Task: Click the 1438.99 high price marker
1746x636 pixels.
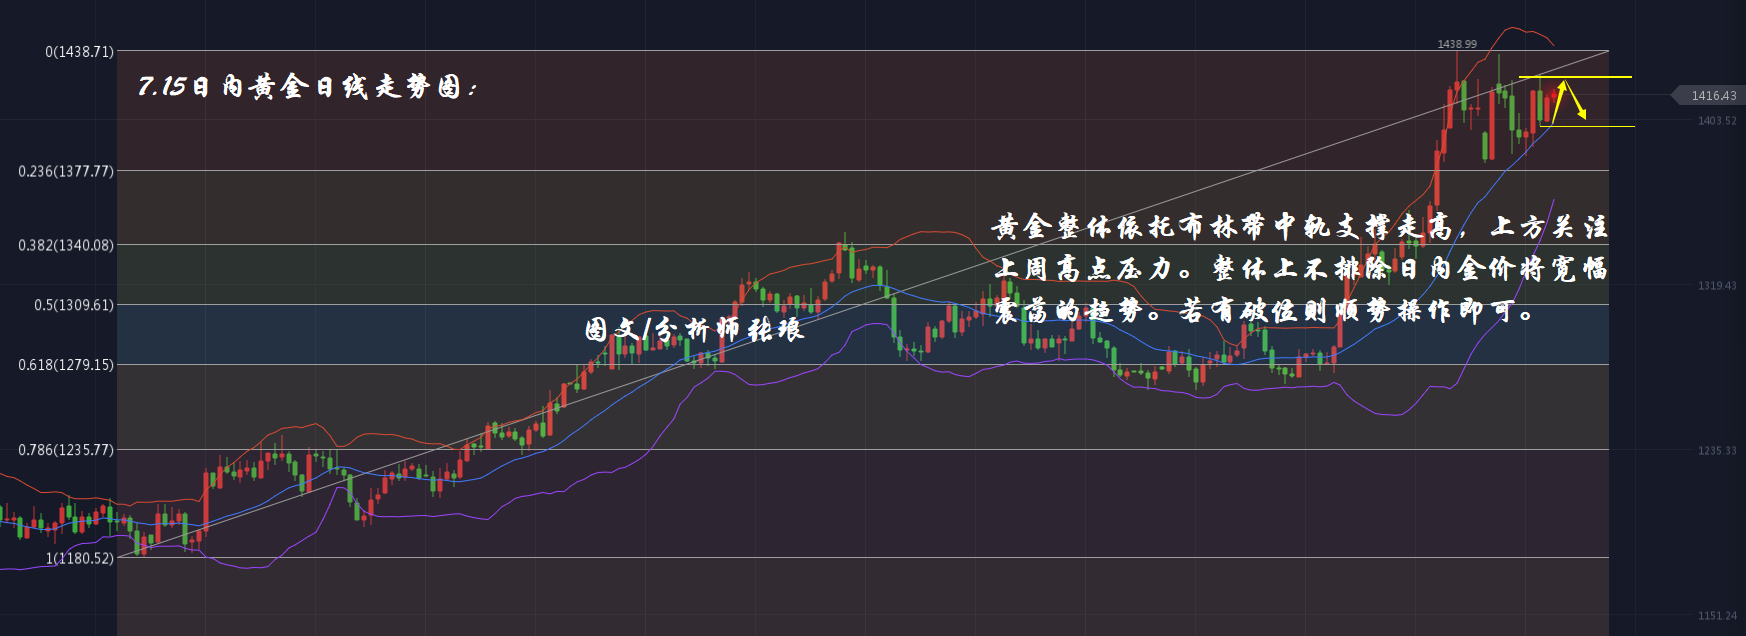Action: coord(1457,44)
